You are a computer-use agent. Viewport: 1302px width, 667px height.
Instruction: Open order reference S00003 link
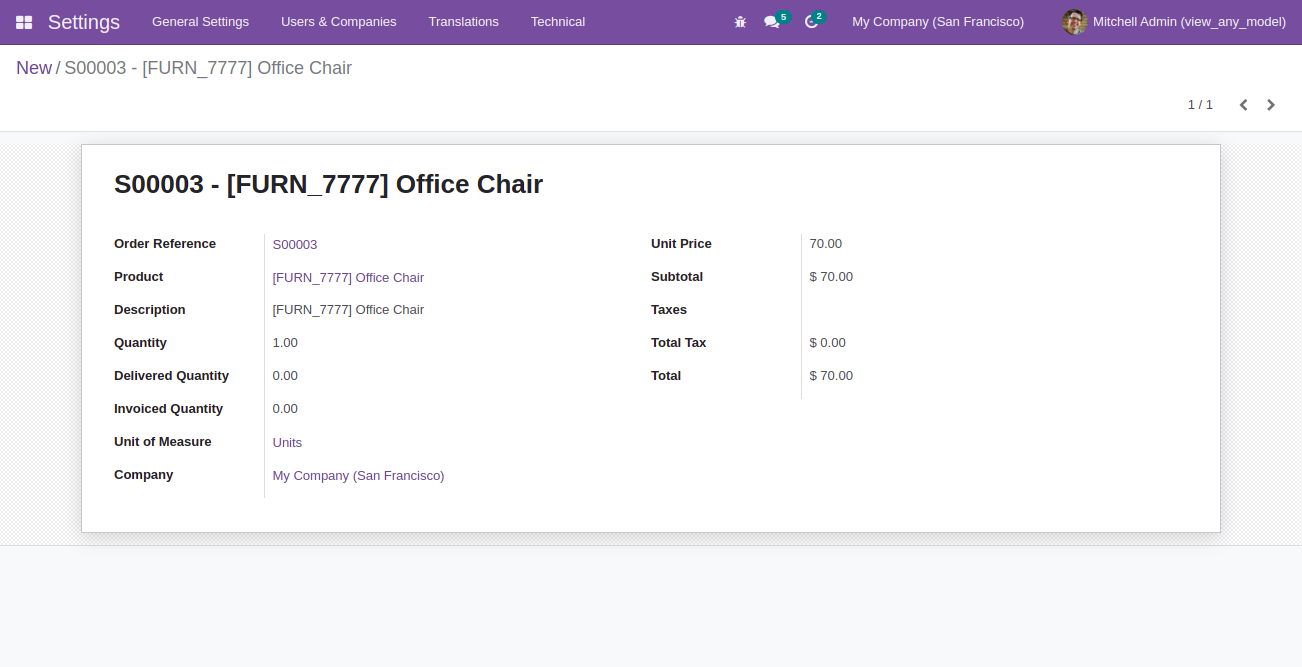[x=295, y=245]
